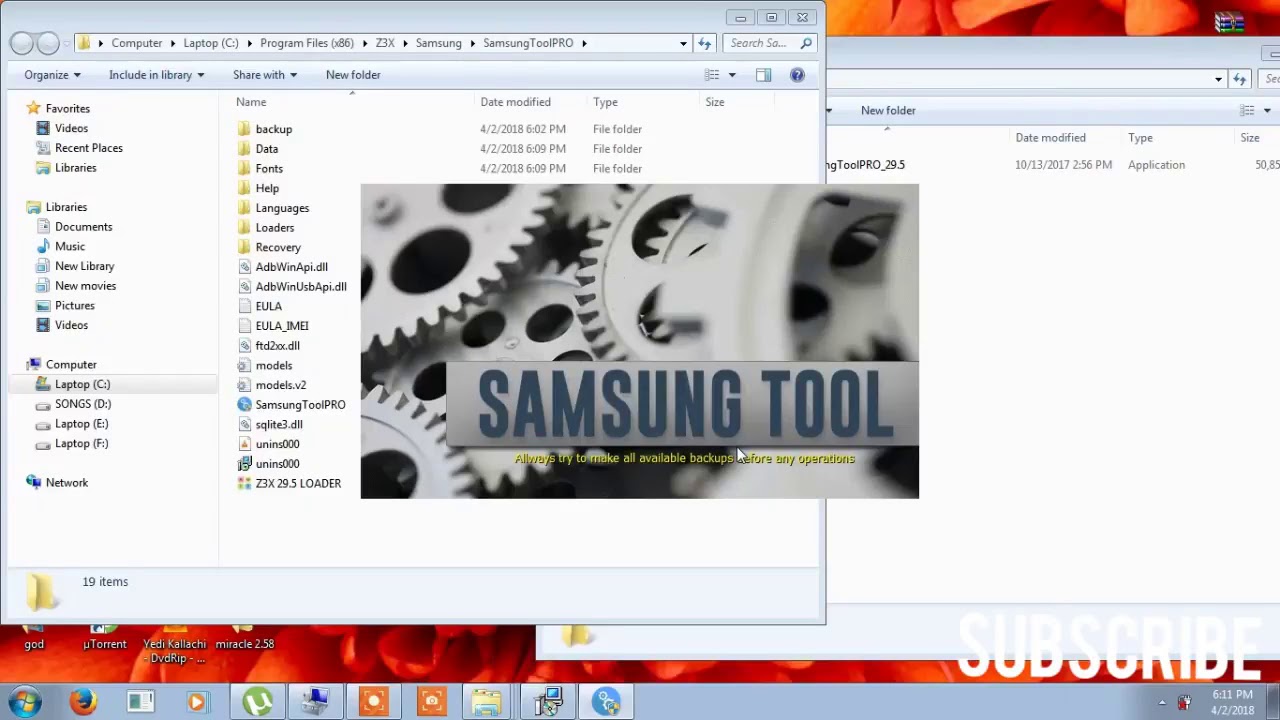
Task: Click the Windows Start orb
Action: pyautogui.click(x=24, y=702)
